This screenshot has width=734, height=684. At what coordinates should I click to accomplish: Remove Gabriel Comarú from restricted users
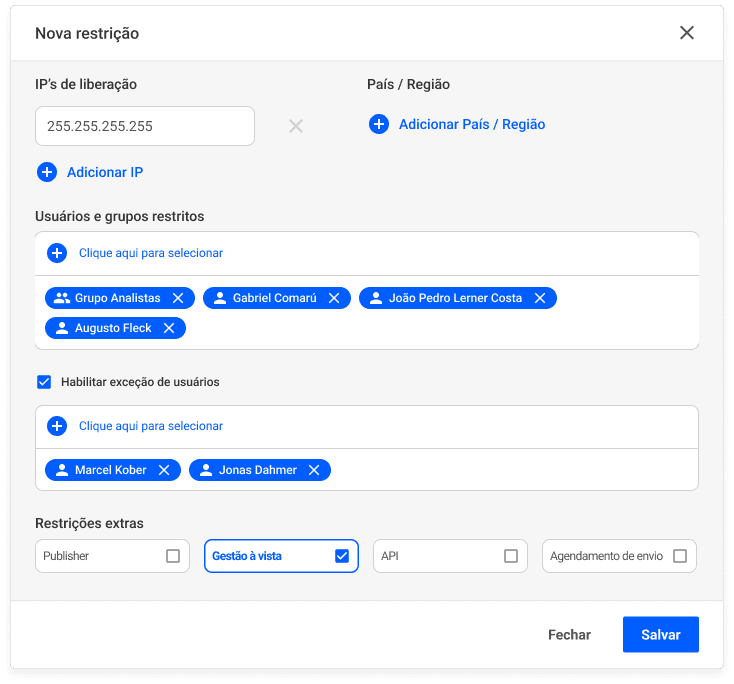coord(336,298)
